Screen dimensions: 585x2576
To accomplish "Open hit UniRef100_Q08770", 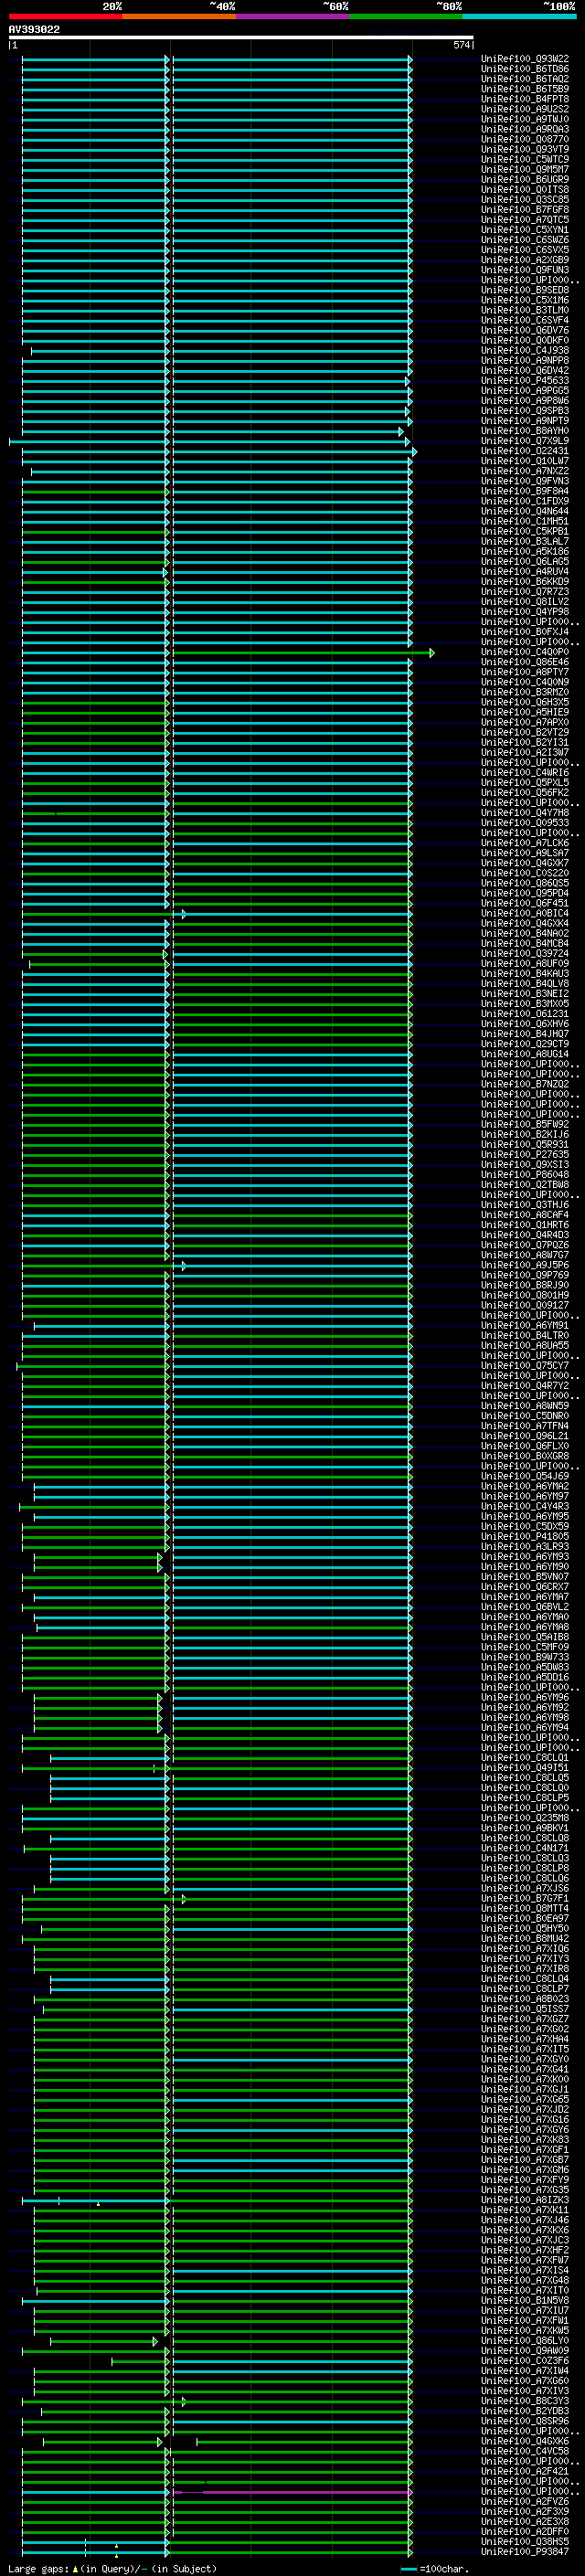I will pyautogui.click(x=525, y=139).
